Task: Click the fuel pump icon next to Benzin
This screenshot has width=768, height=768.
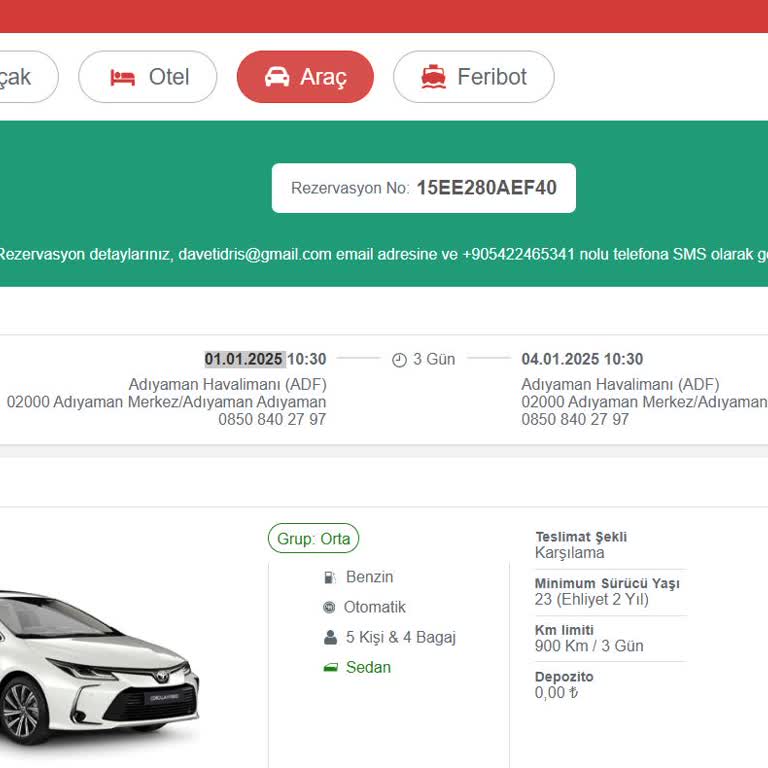Action: click(329, 577)
